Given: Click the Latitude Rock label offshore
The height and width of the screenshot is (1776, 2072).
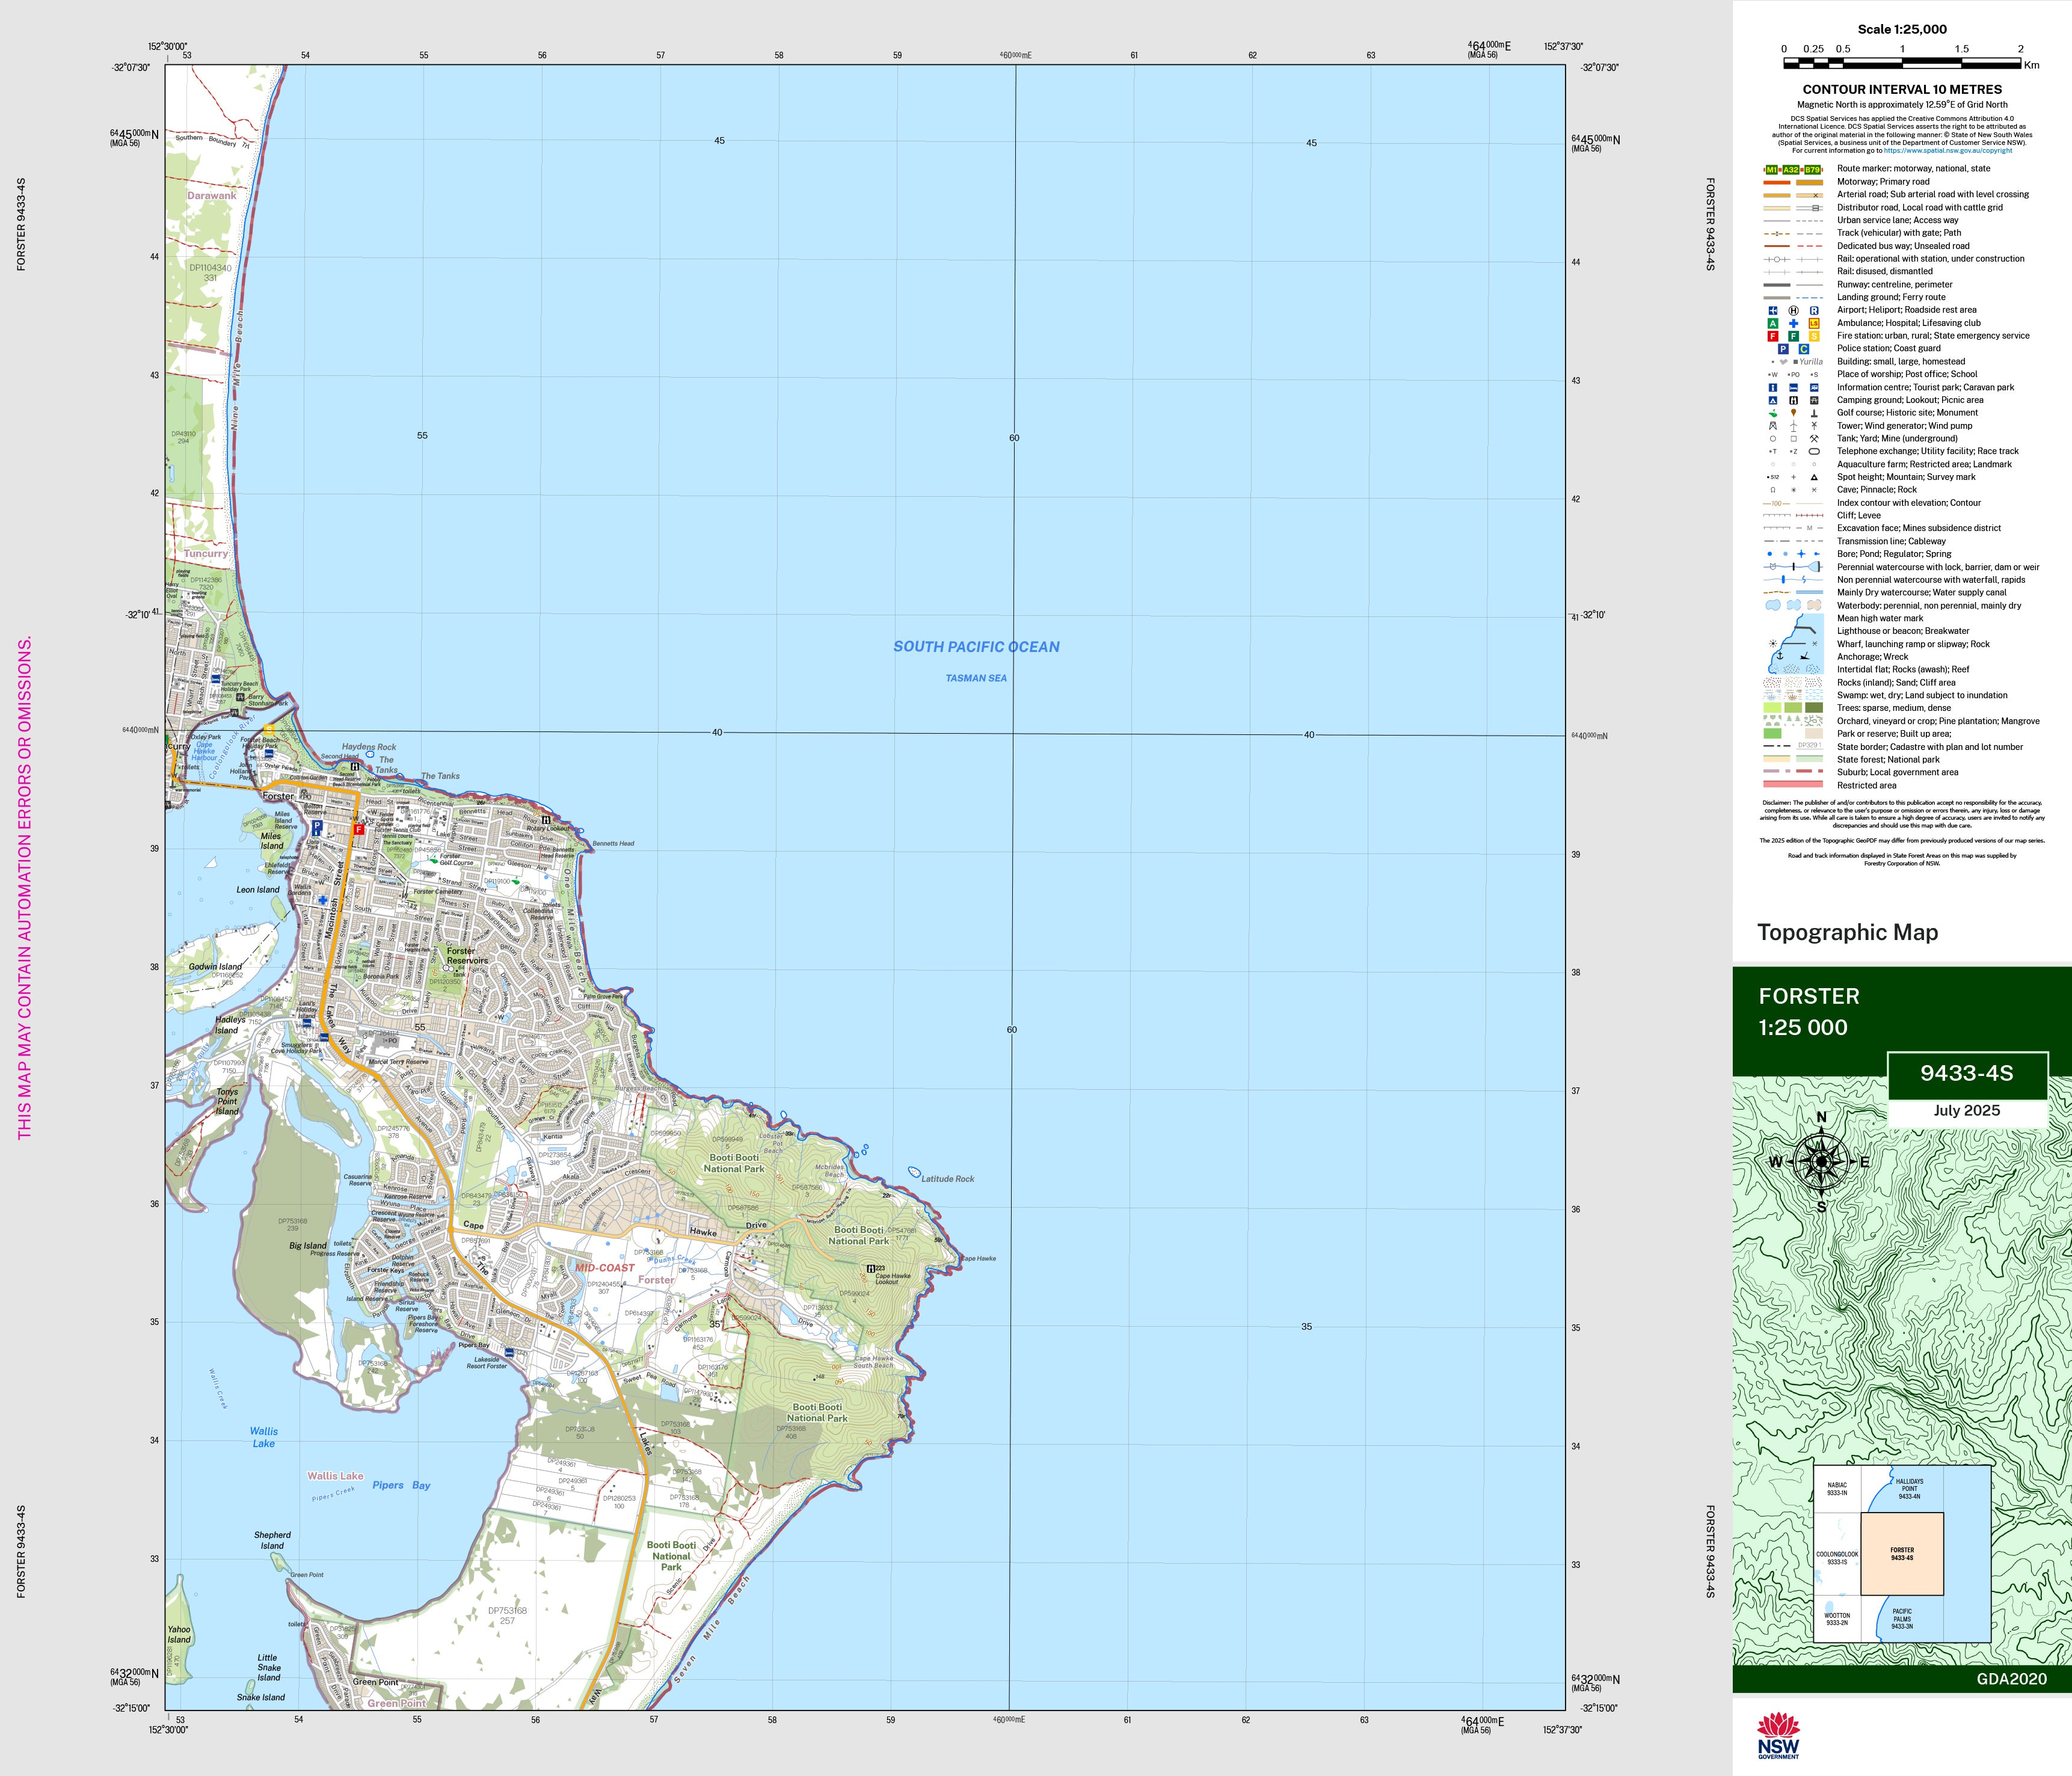Looking at the screenshot, I should pos(947,1178).
